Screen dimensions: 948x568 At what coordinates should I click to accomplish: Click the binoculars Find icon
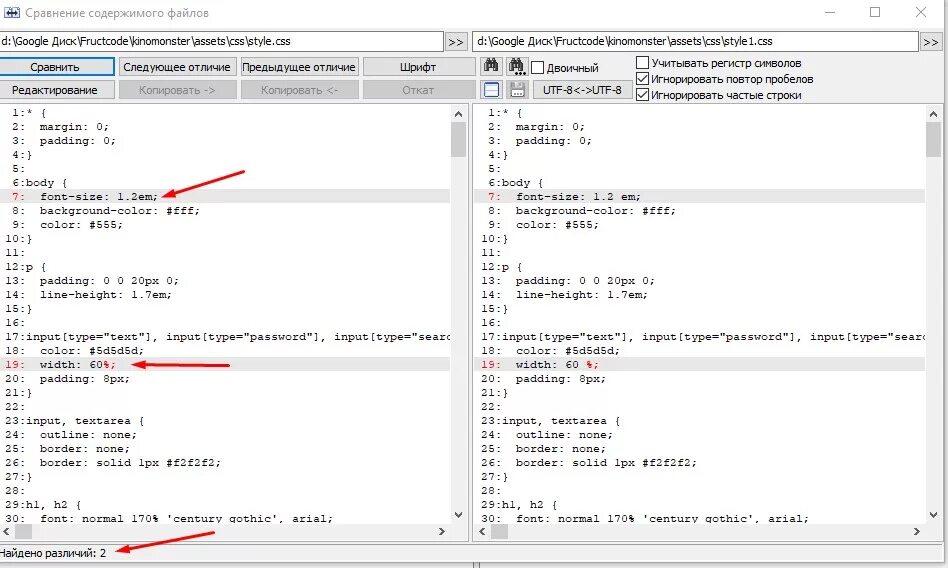tap(492, 66)
